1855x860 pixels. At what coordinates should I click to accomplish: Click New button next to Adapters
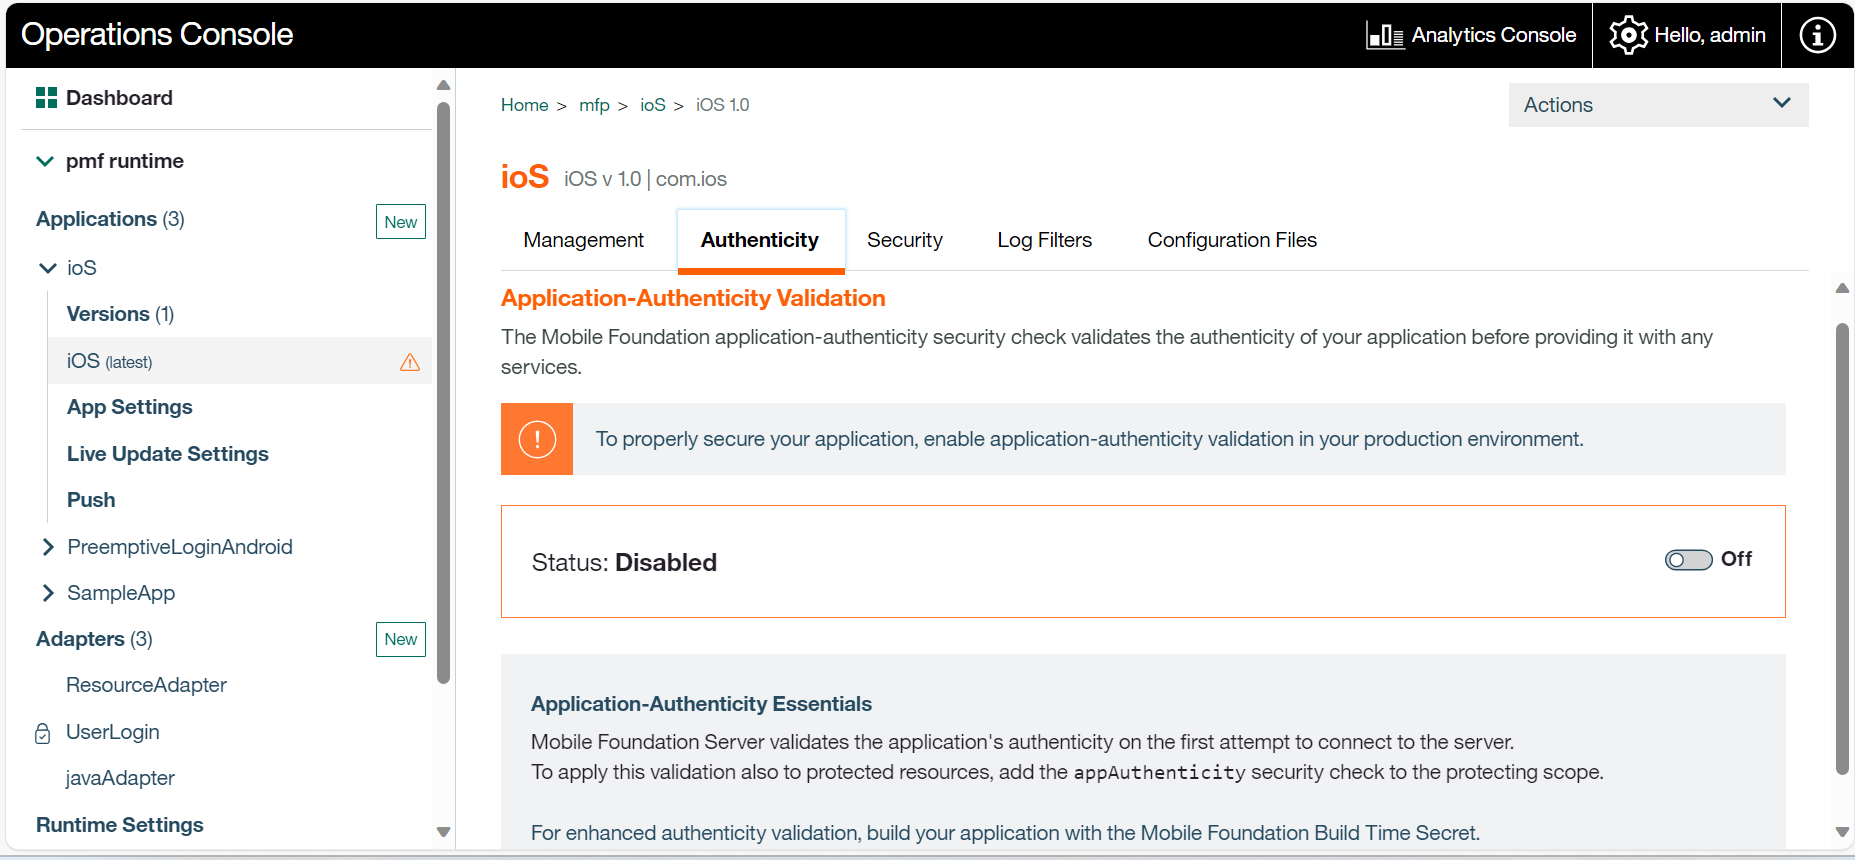point(400,639)
